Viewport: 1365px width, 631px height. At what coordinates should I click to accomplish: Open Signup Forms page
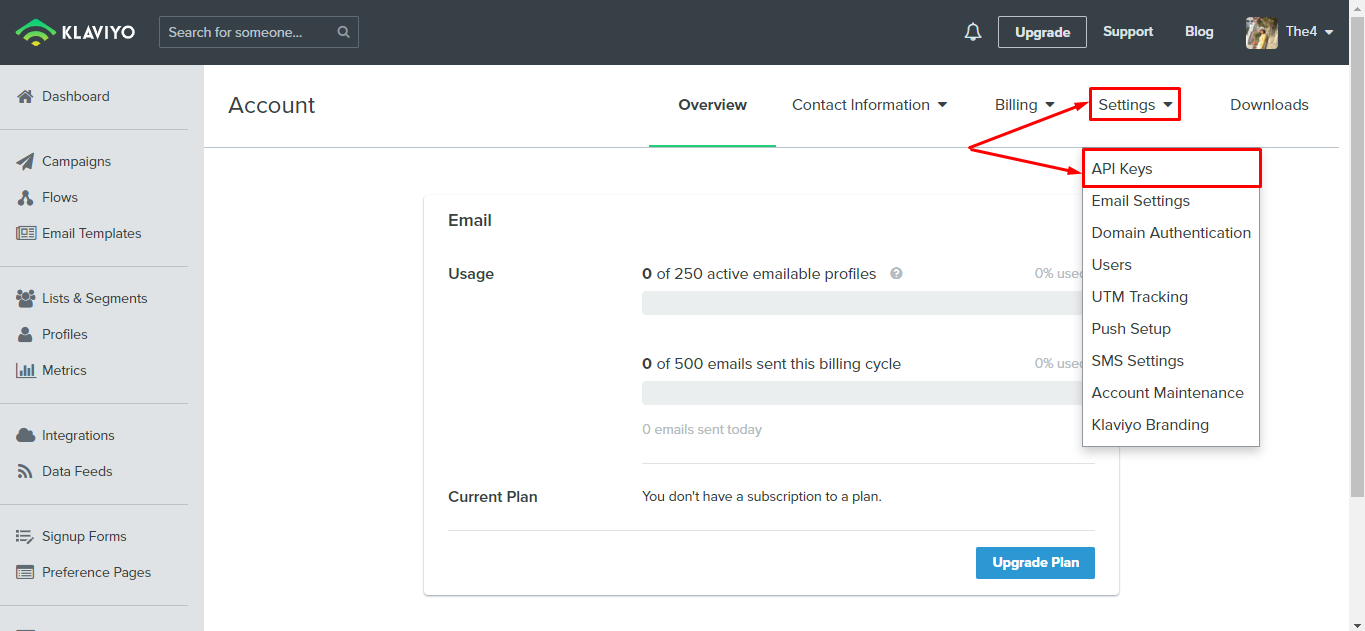[84, 537]
